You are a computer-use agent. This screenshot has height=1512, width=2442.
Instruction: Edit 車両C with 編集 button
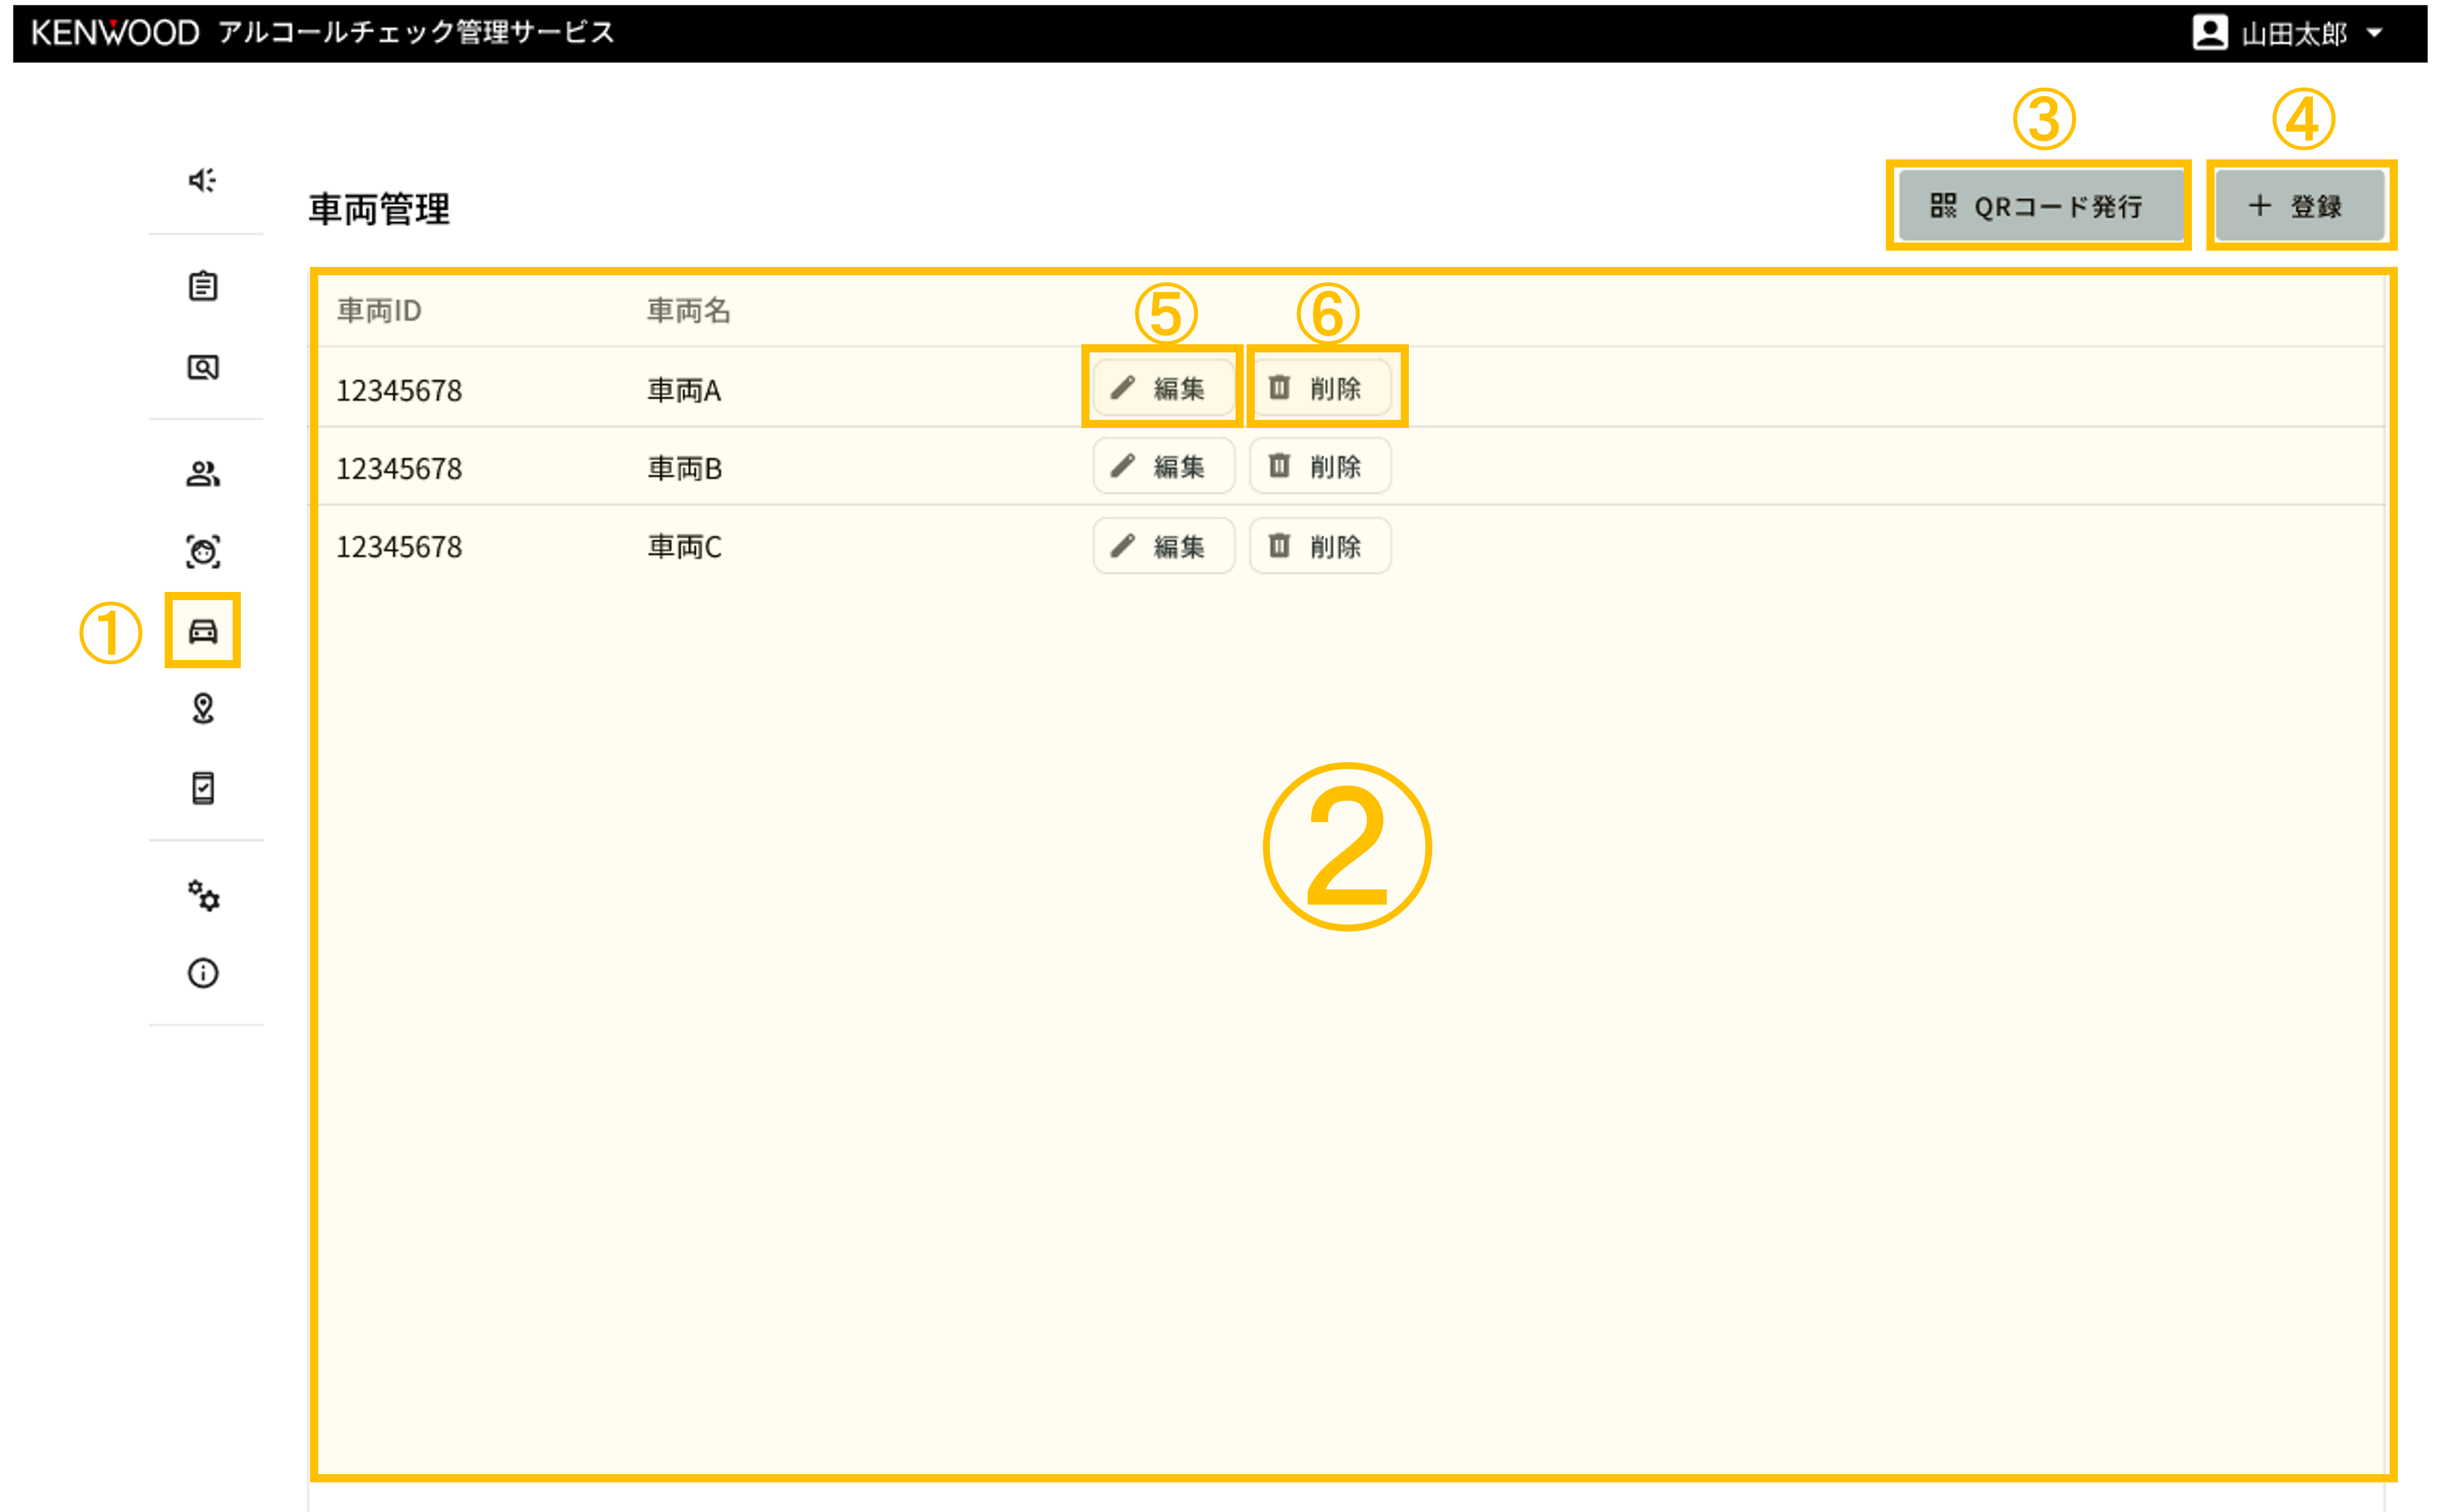[x=1162, y=546]
